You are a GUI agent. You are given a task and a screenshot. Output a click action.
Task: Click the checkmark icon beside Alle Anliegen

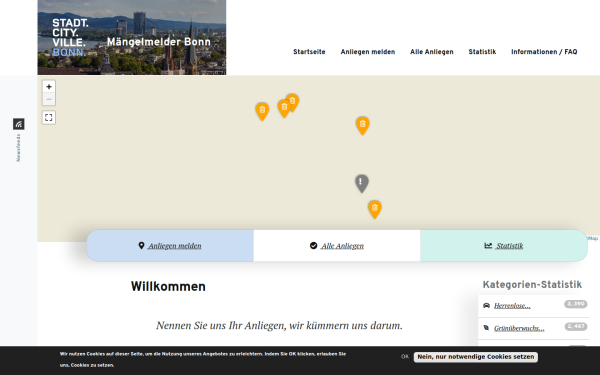click(x=313, y=246)
